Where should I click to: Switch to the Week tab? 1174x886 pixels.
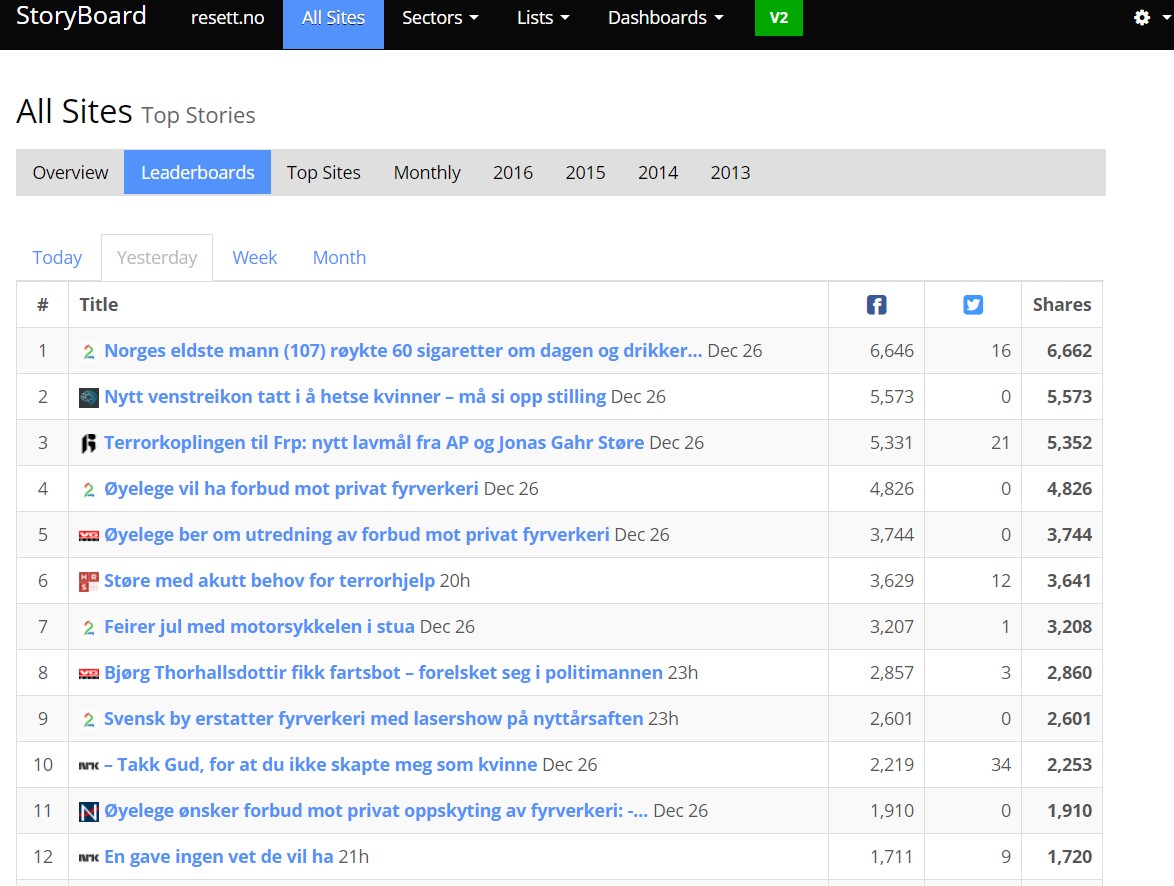[254, 257]
